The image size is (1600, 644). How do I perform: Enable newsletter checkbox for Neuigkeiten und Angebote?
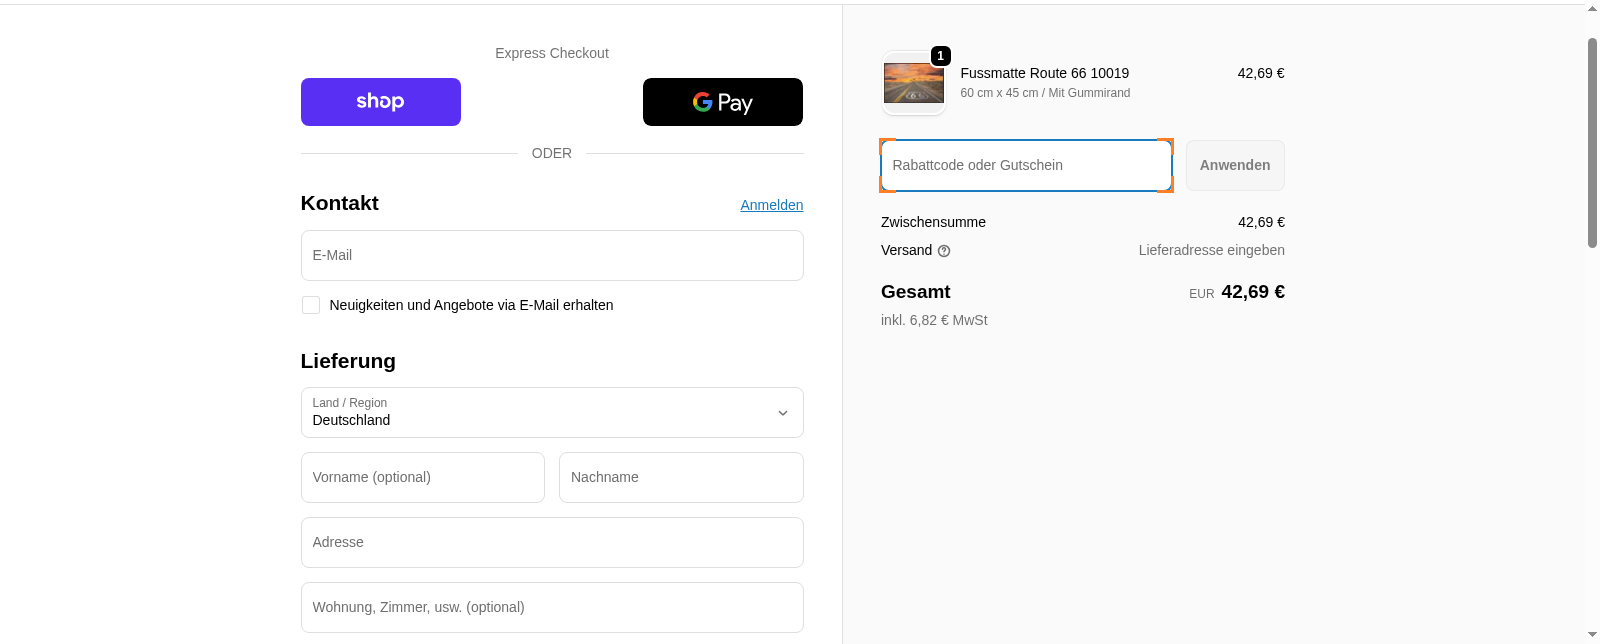click(311, 305)
